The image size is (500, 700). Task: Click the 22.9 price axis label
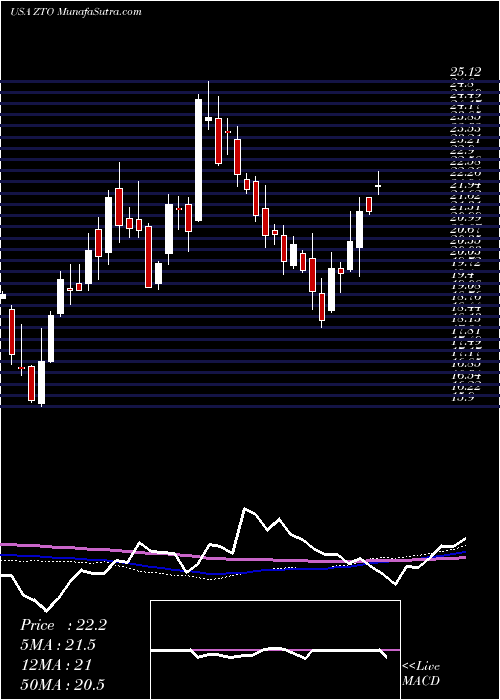[x=462, y=151]
